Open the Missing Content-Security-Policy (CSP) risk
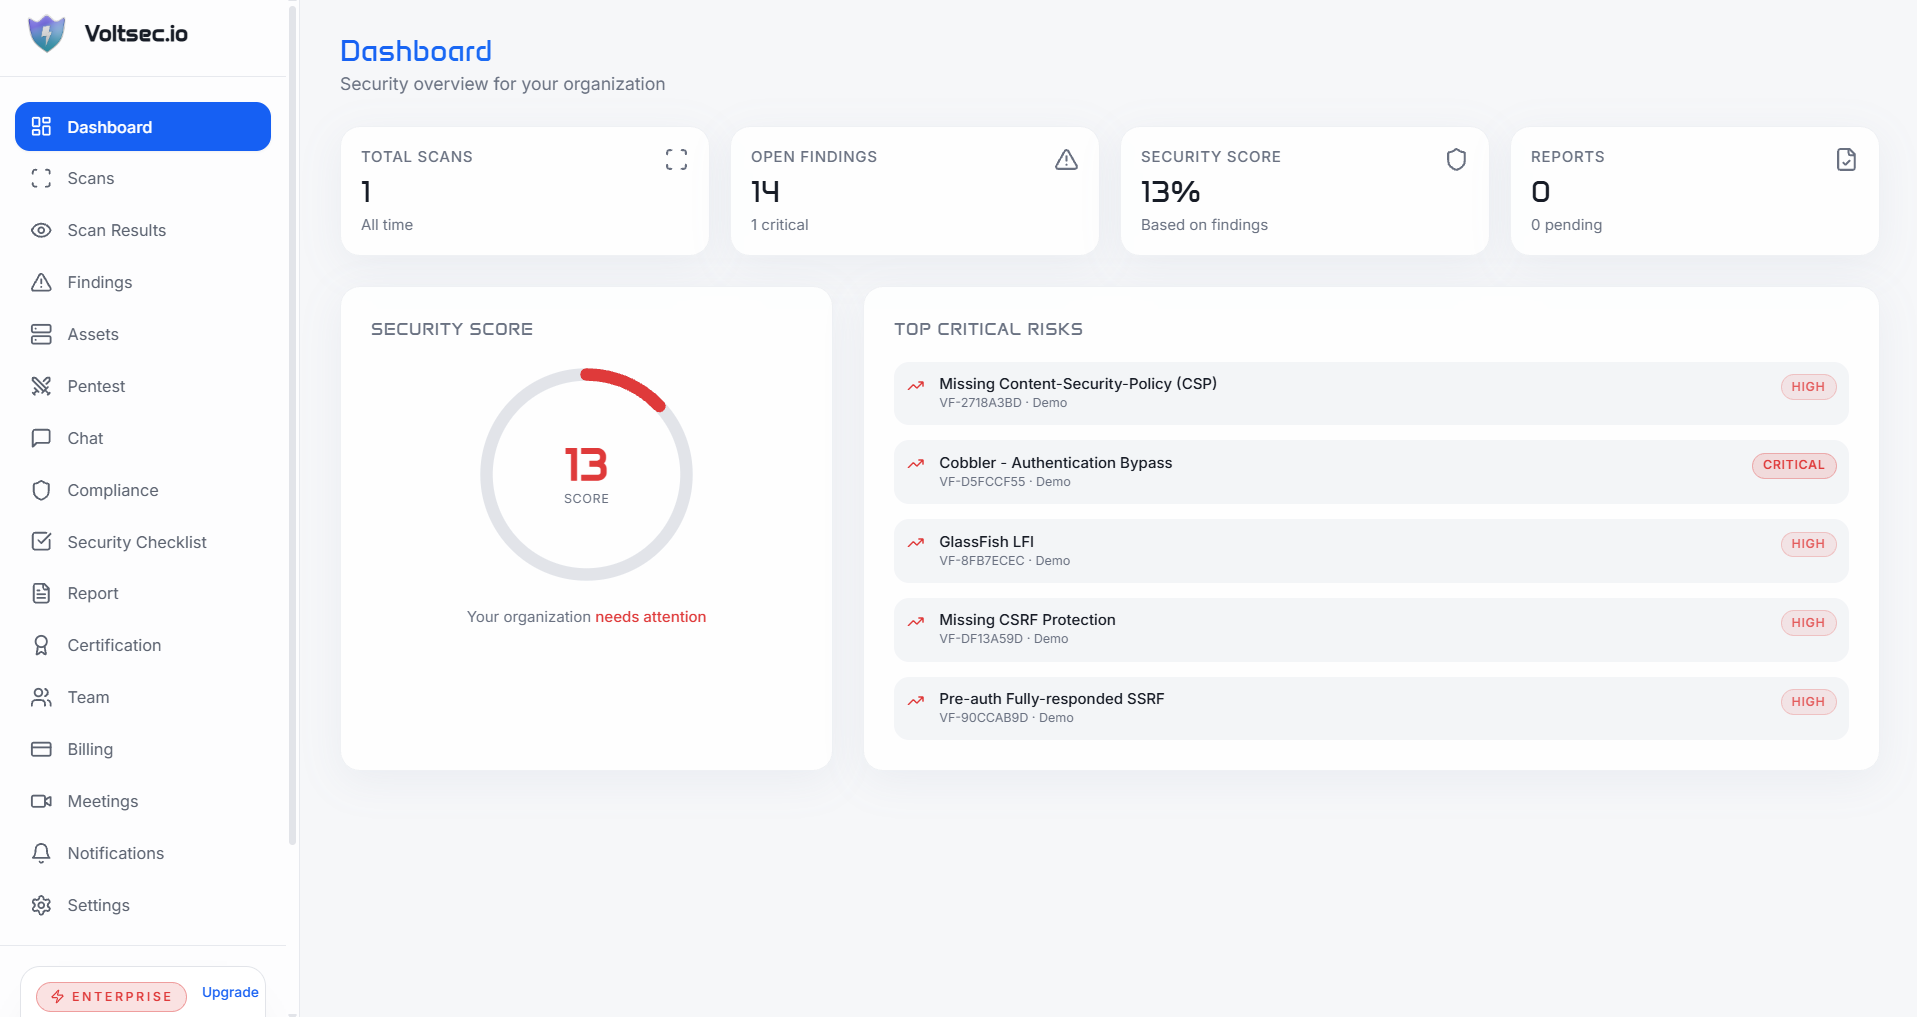The height and width of the screenshot is (1017, 1917). (x=1371, y=393)
